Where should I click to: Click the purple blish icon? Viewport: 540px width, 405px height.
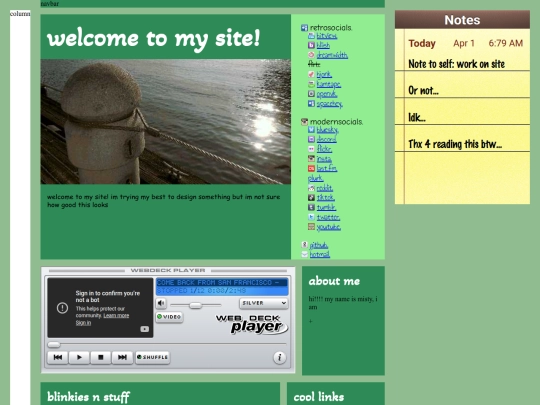click(x=311, y=45)
